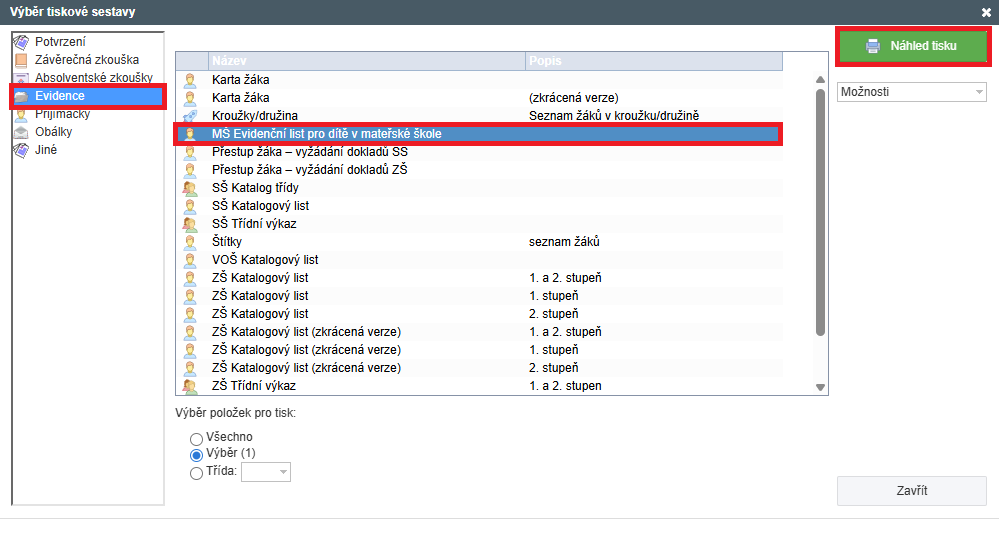The height and width of the screenshot is (537, 999).
Task: Click the SŠ Katalog třídy row icon
Action: (x=190, y=188)
